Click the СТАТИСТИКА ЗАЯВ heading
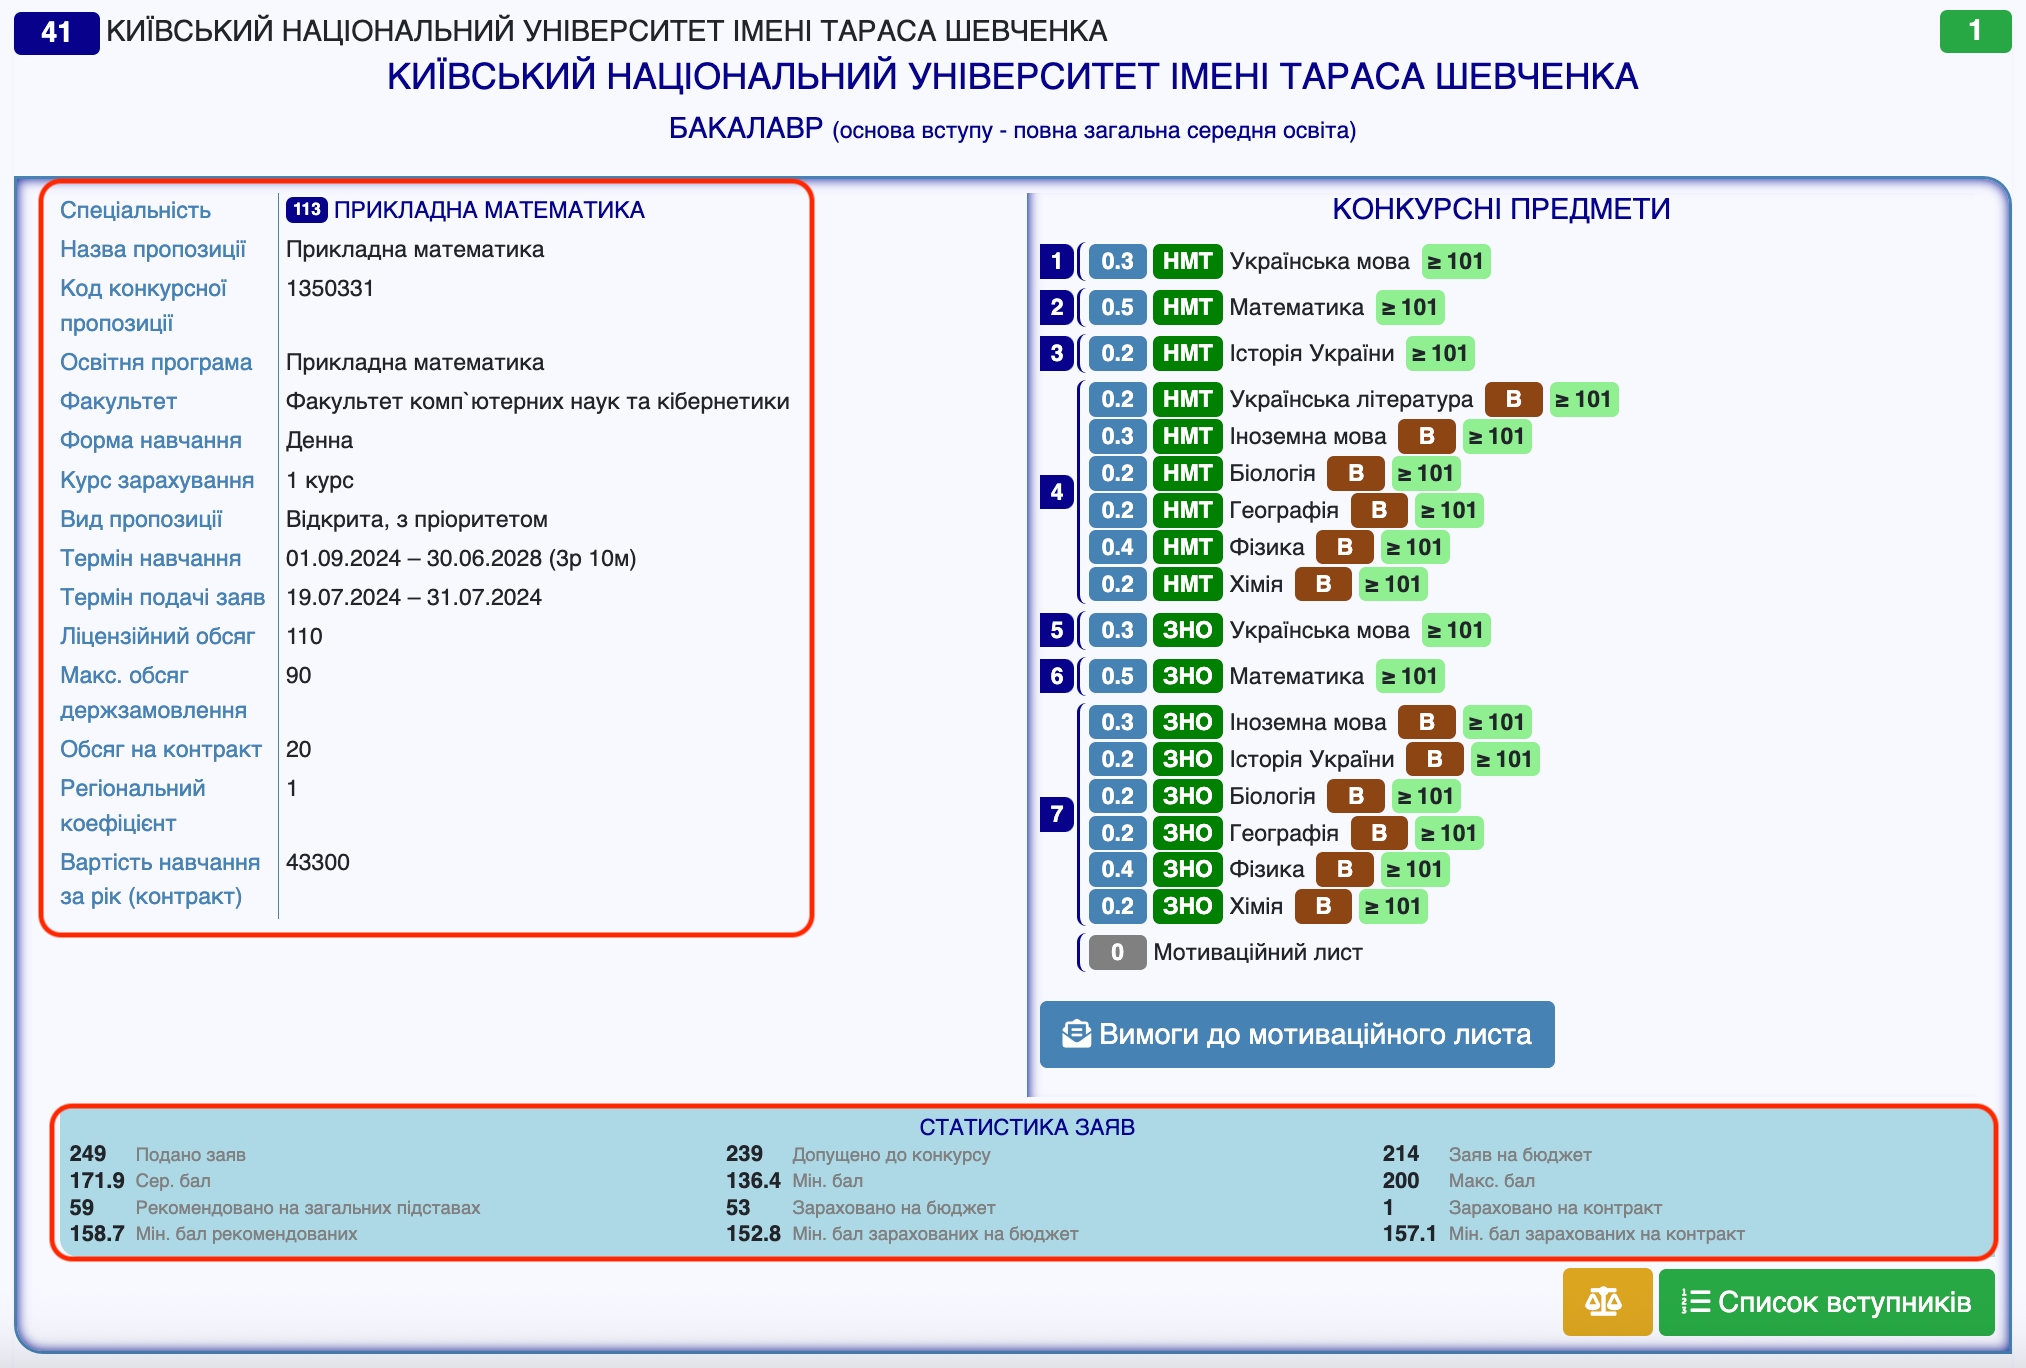 (1027, 1127)
